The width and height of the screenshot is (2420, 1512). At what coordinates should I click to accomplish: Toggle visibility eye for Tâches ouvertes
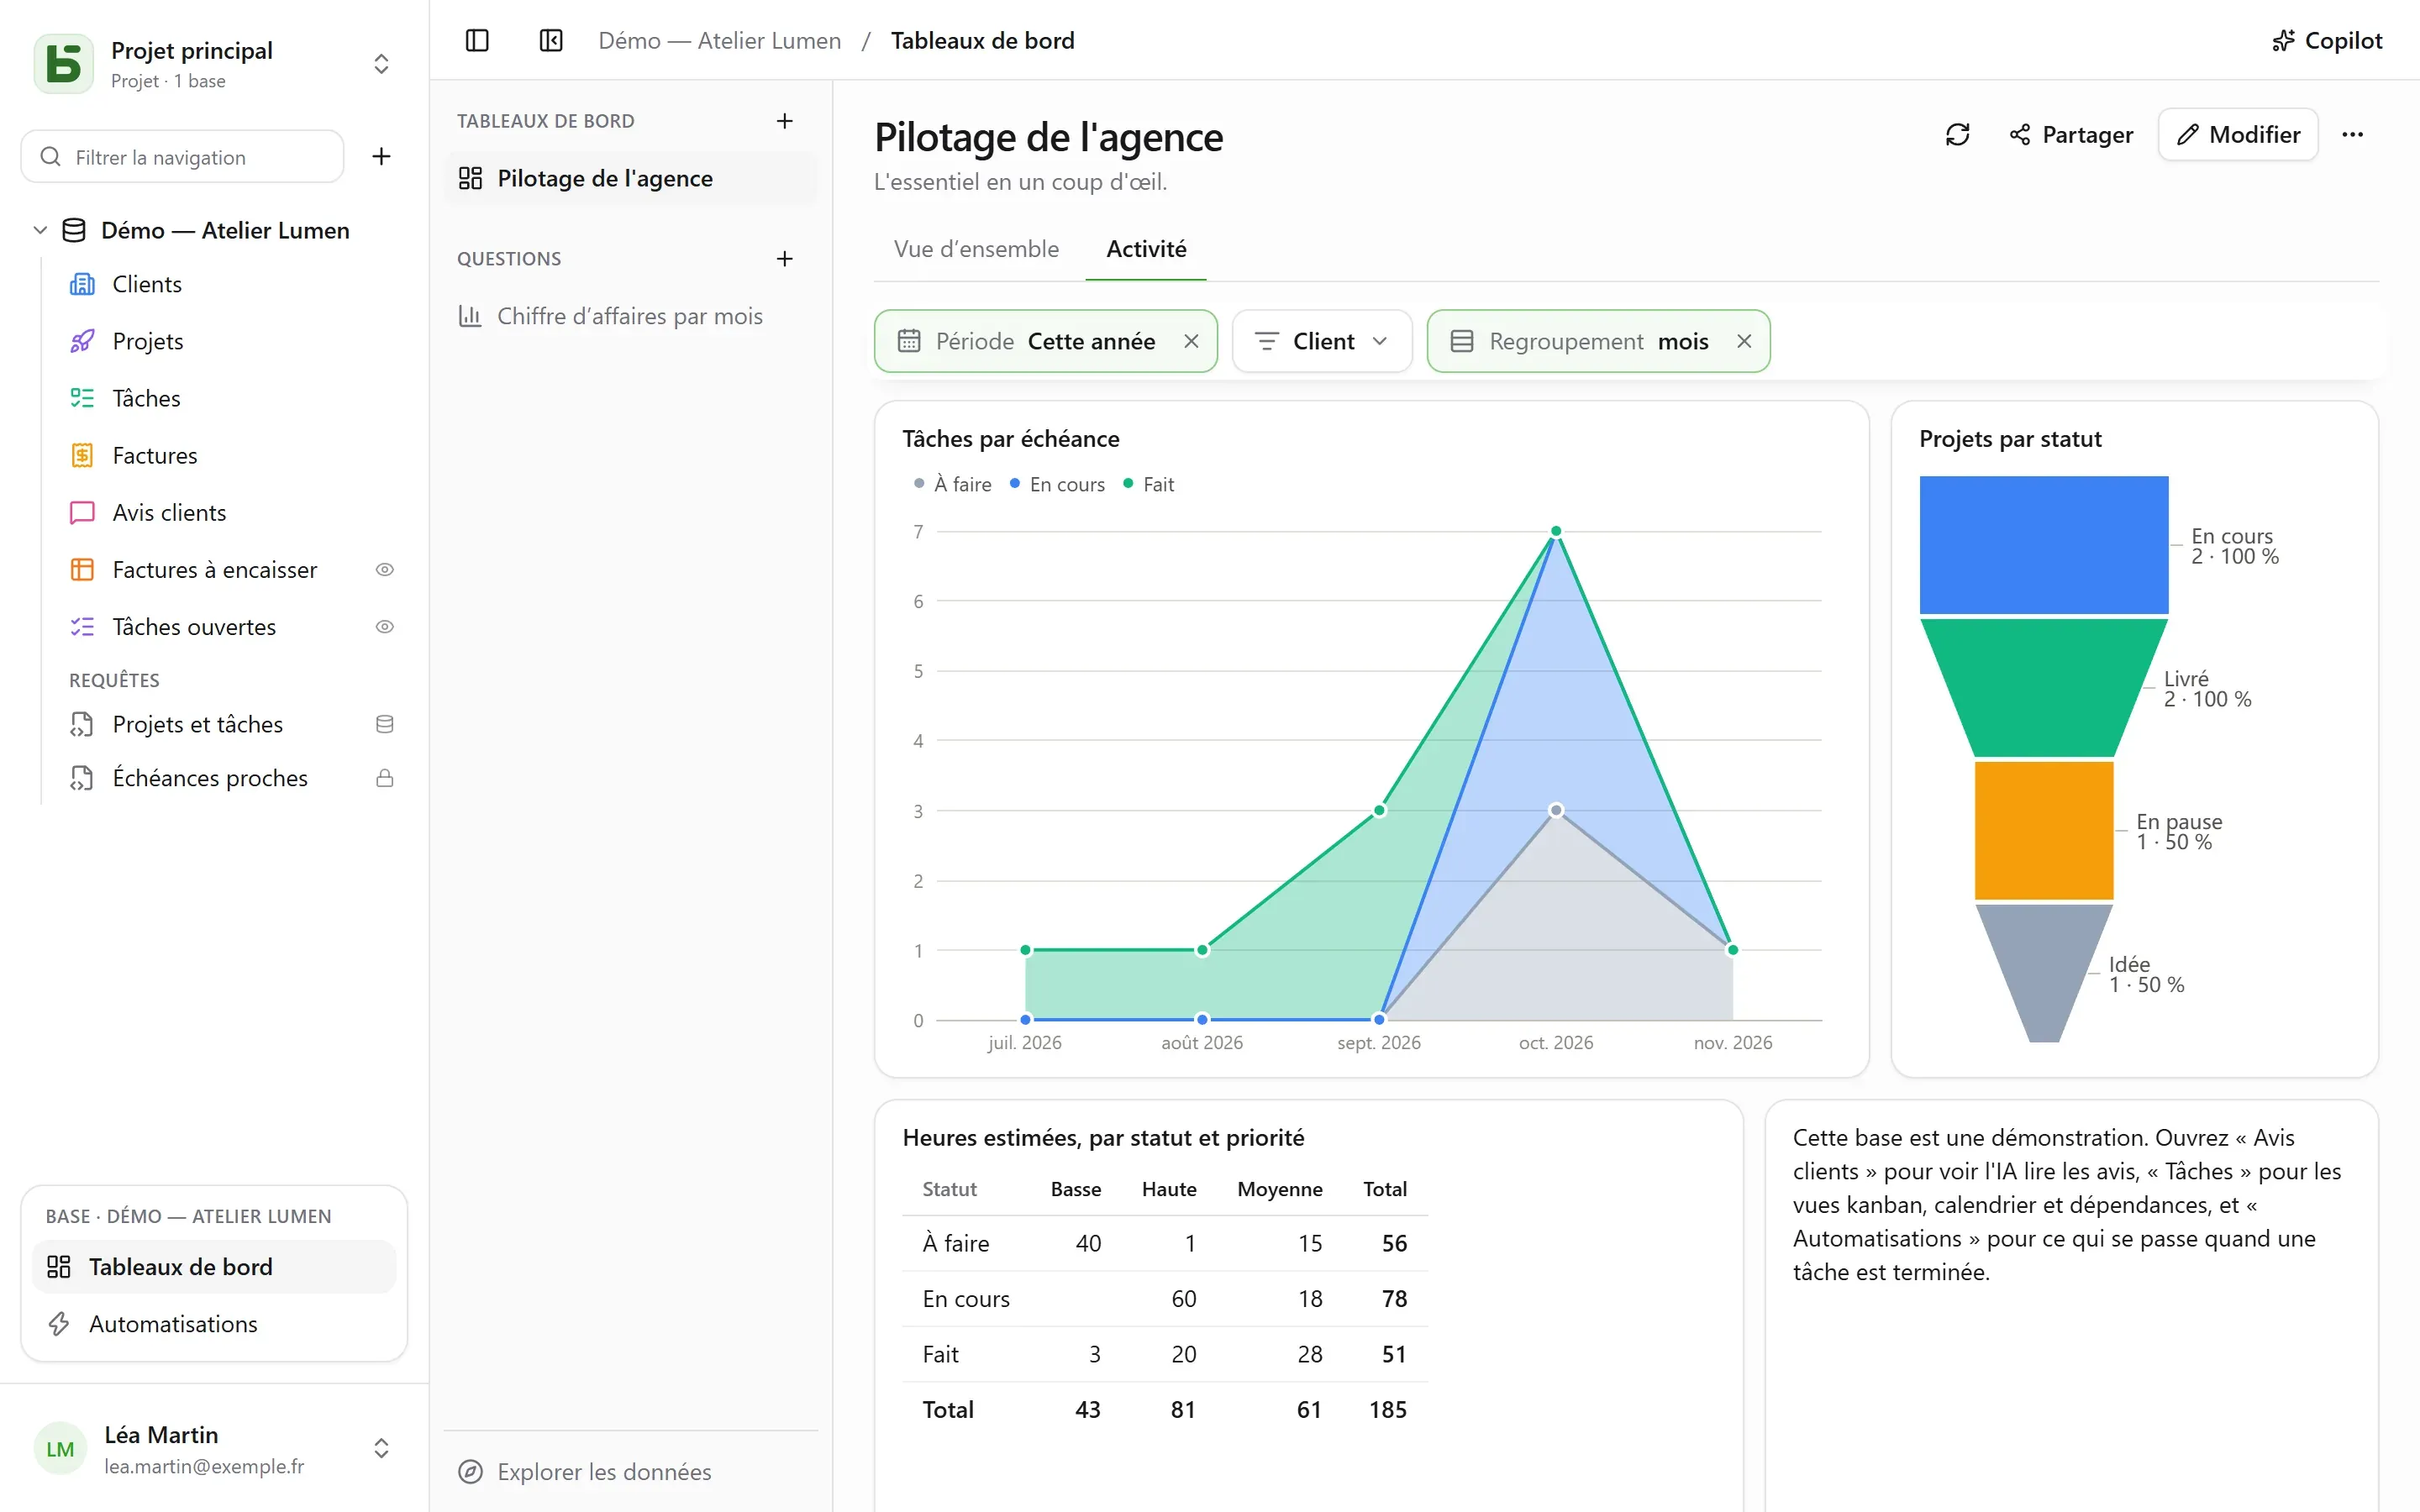pyautogui.click(x=384, y=627)
